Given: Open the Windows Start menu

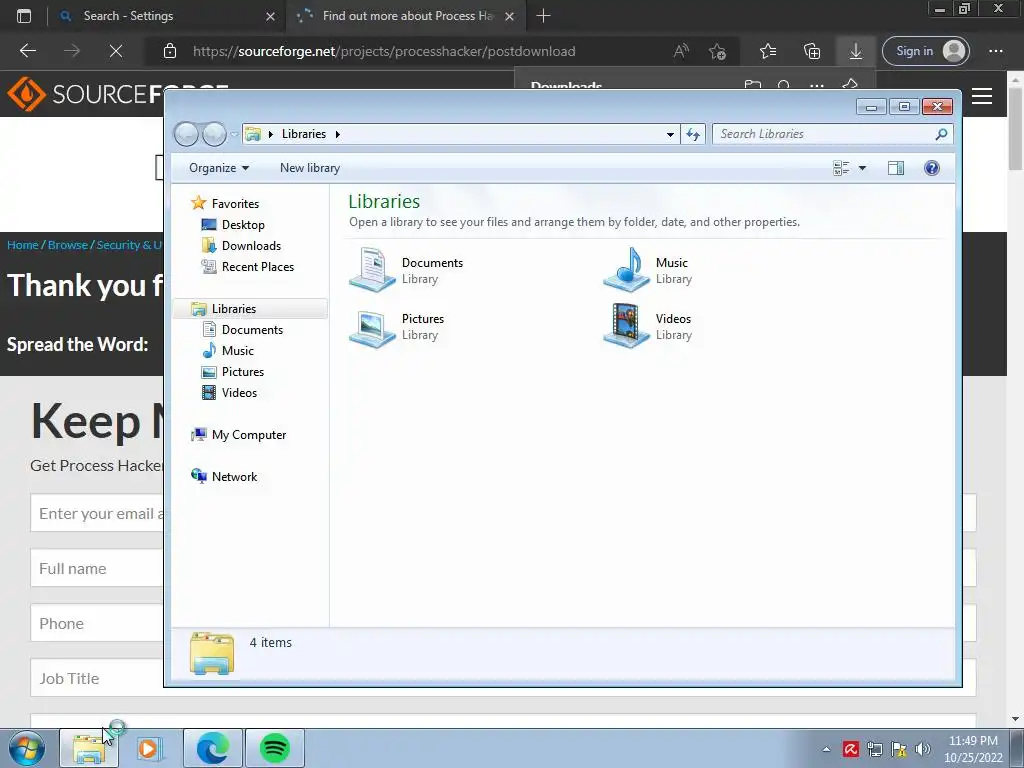Looking at the screenshot, I should (27, 748).
